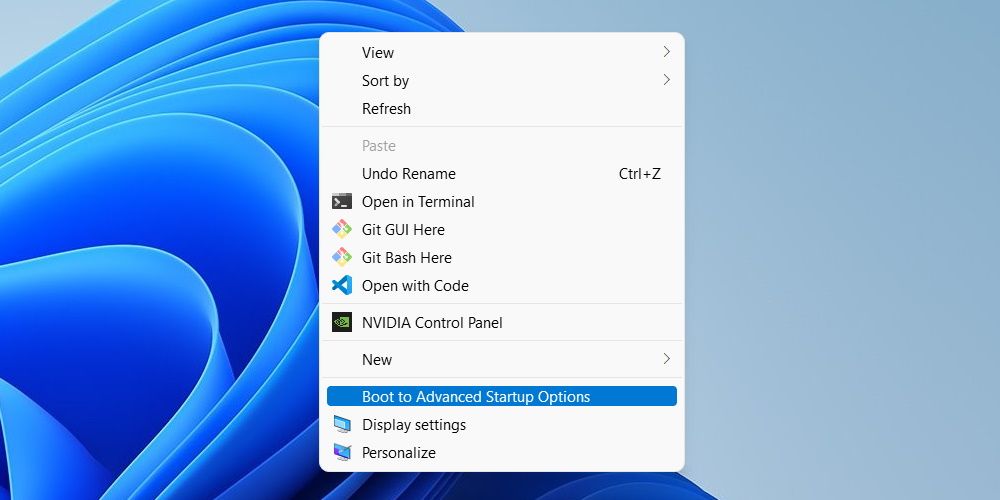
Task: Expand the View submenu arrow
Action: click(x=666, y=52)
